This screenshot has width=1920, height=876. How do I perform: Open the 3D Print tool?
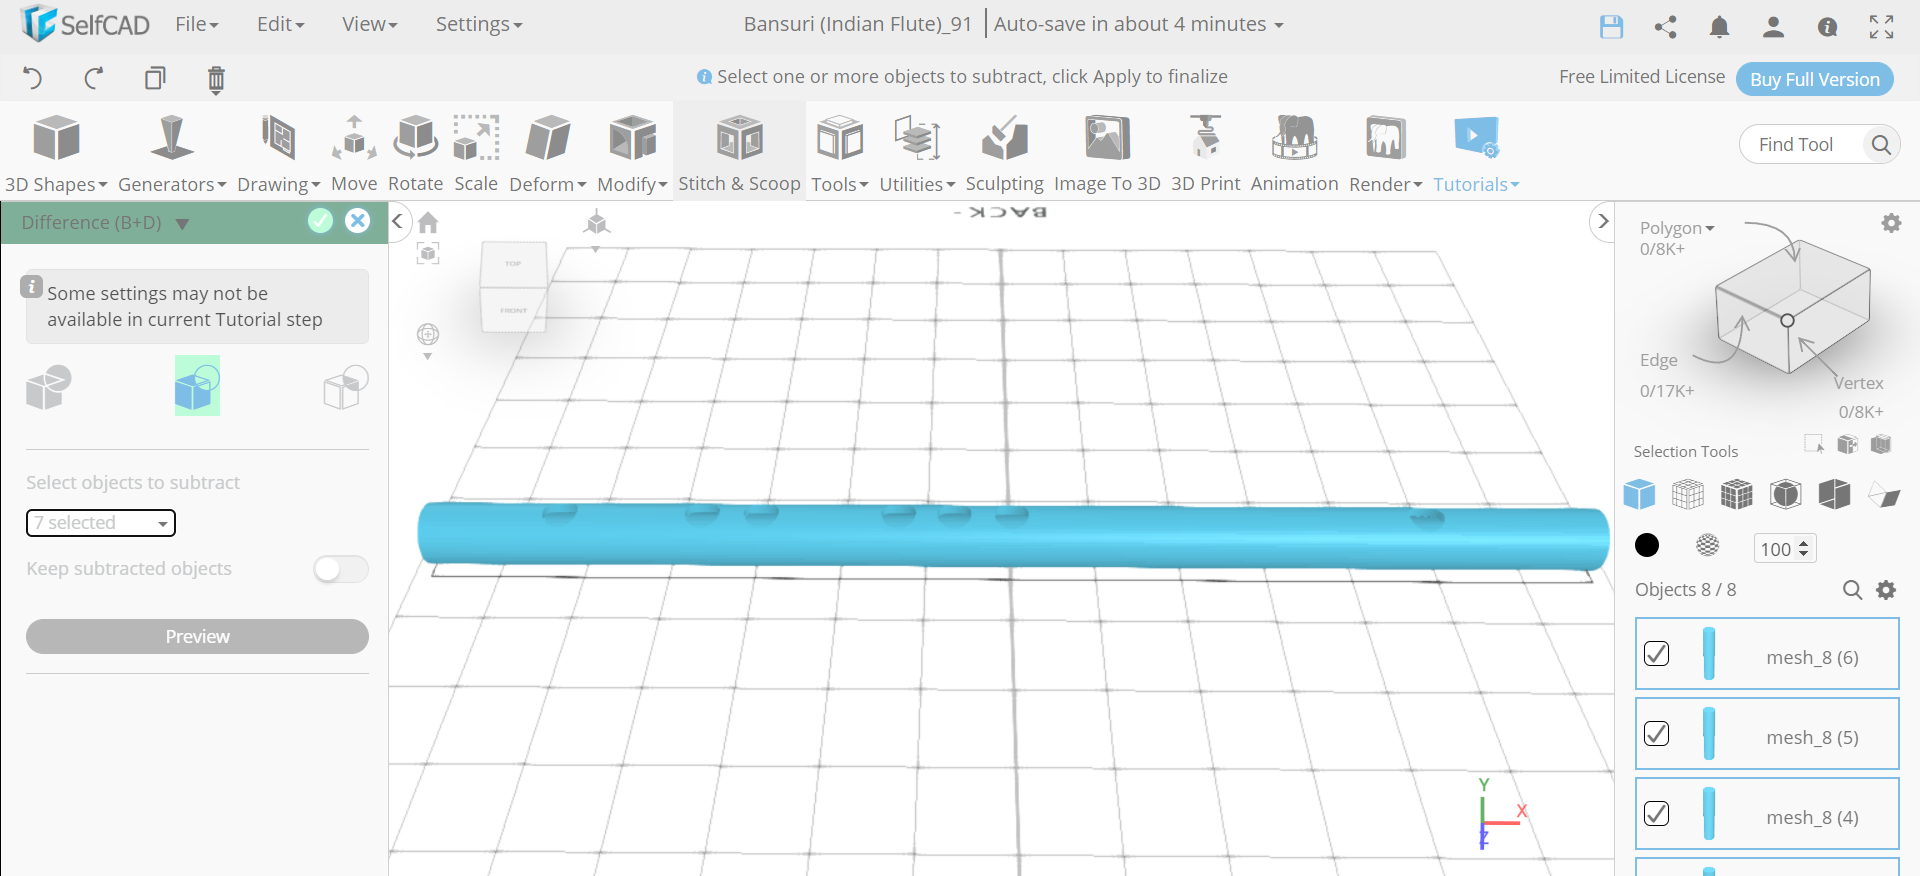click(1205, 152)
